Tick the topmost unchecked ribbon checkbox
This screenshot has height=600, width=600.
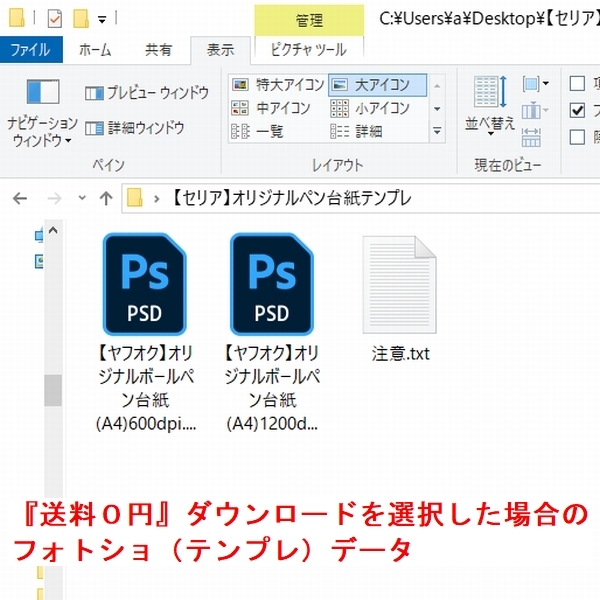[x=577, y=83]
